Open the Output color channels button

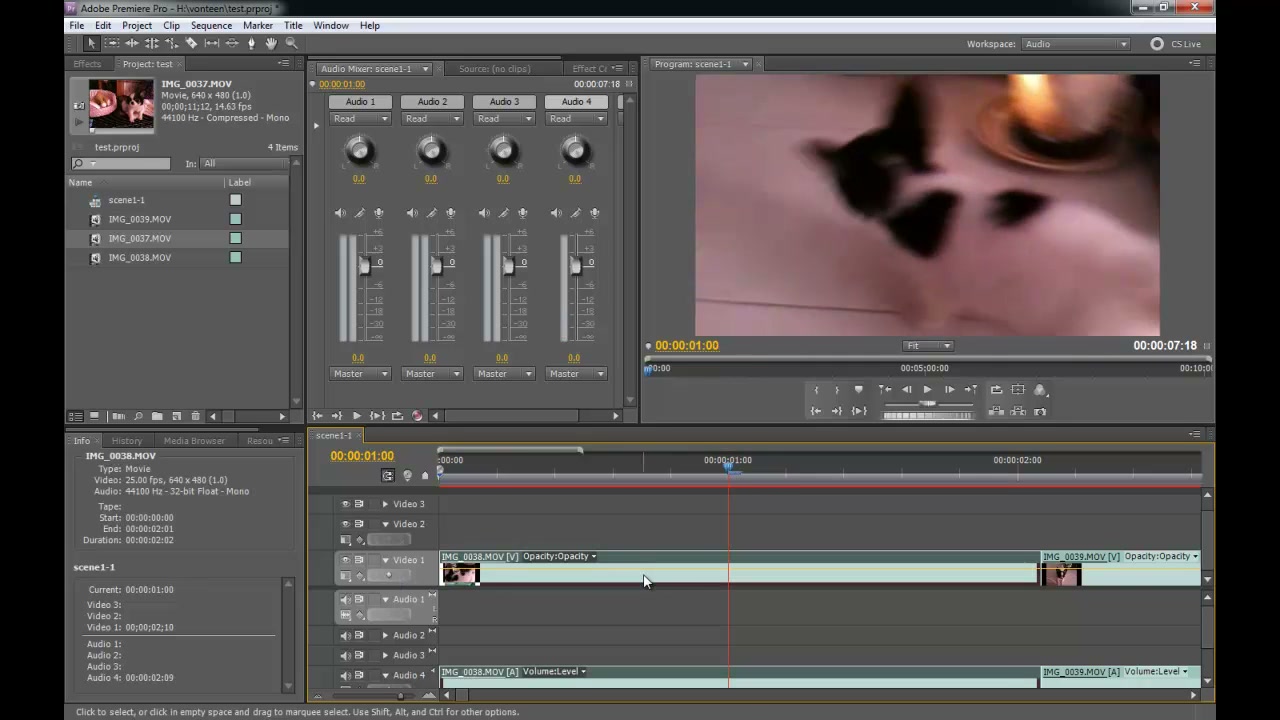click(x=1040, y=390)
